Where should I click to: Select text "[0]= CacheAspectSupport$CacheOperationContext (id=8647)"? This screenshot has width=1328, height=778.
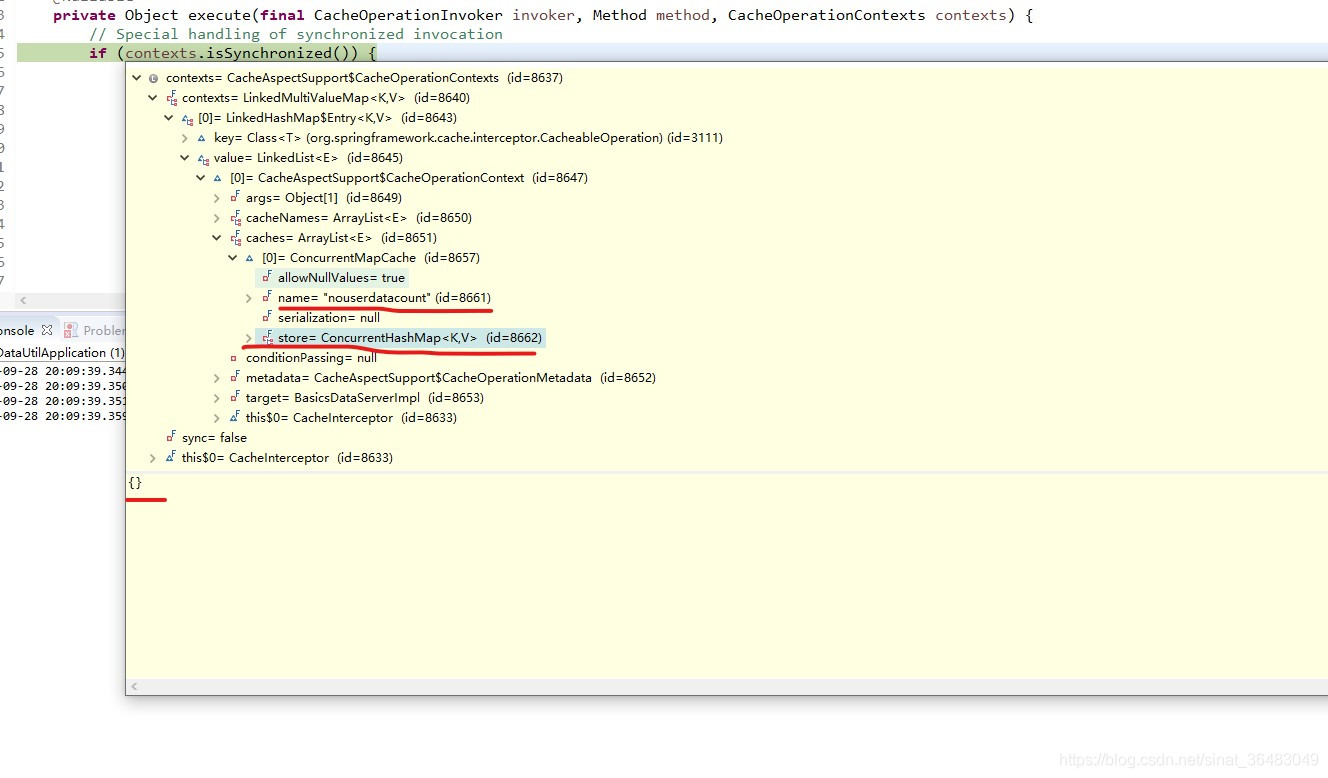pyautogui.click(x=409, y=178)
